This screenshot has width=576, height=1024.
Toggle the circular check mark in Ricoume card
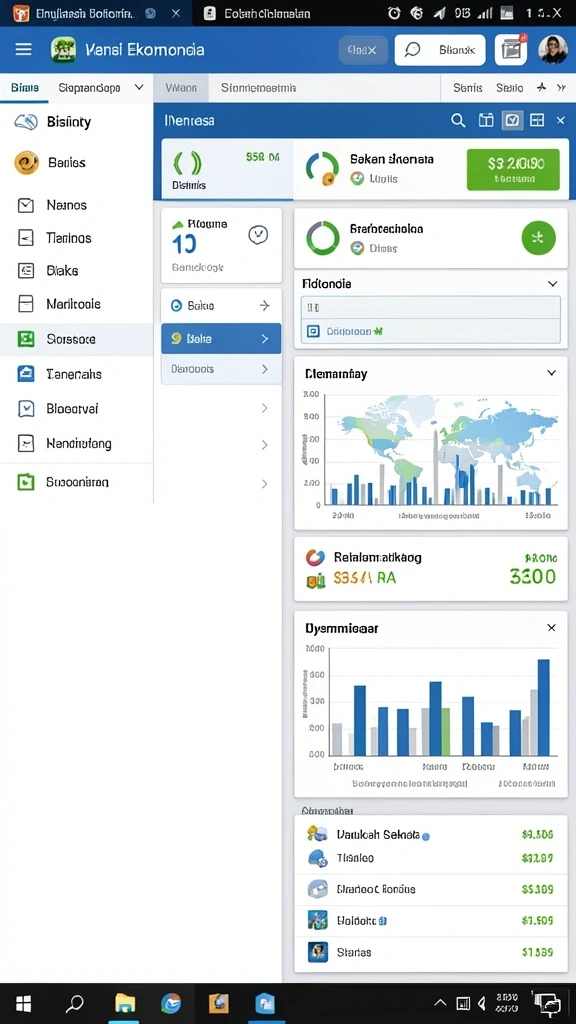pos(259,235)
